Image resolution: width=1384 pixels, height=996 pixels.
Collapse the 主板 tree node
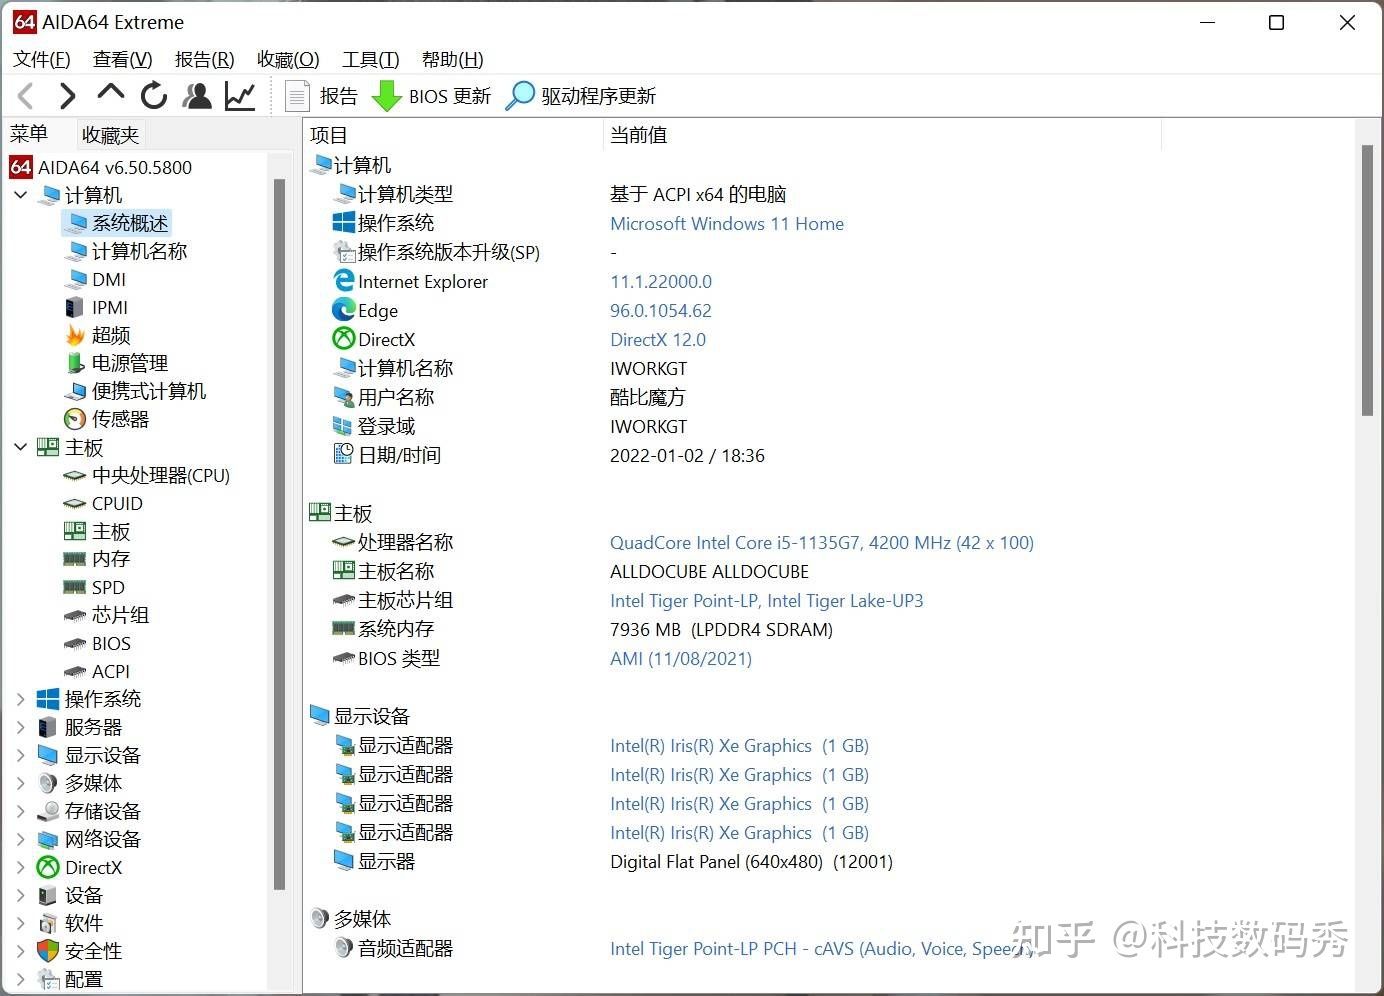[21, 447]
